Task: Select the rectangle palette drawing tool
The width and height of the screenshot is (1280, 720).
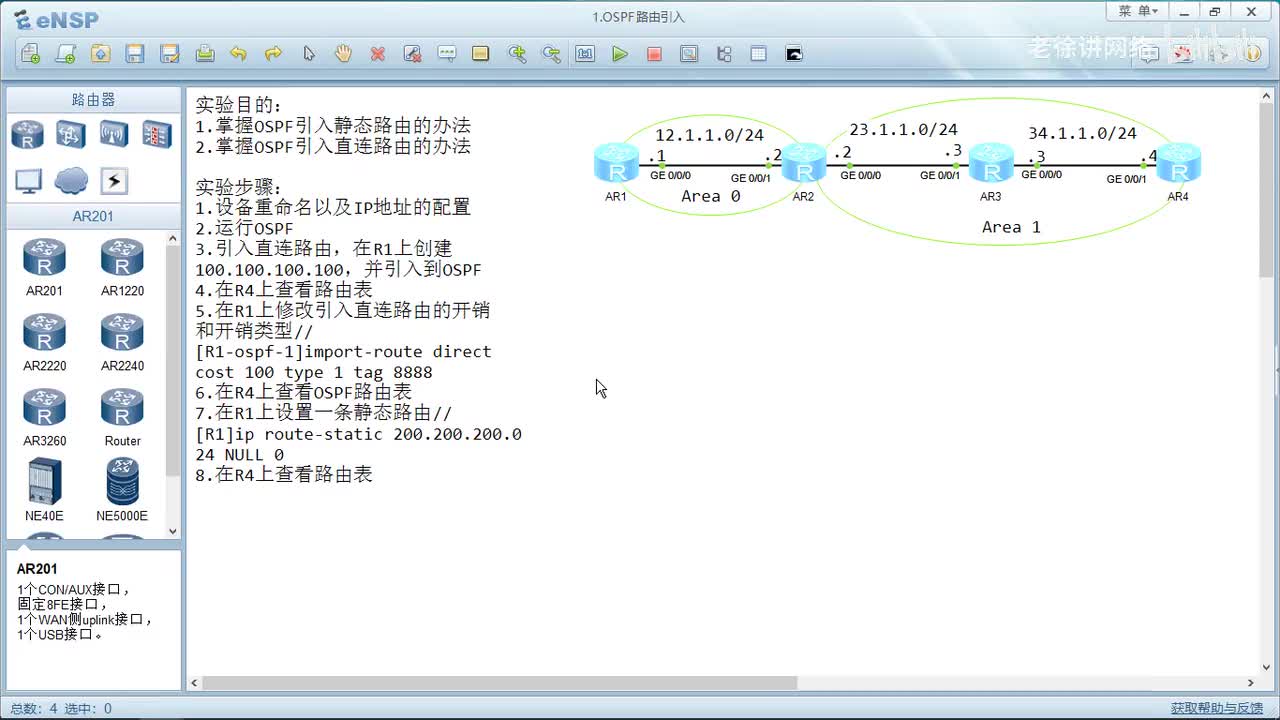Action: coord(481,54)
